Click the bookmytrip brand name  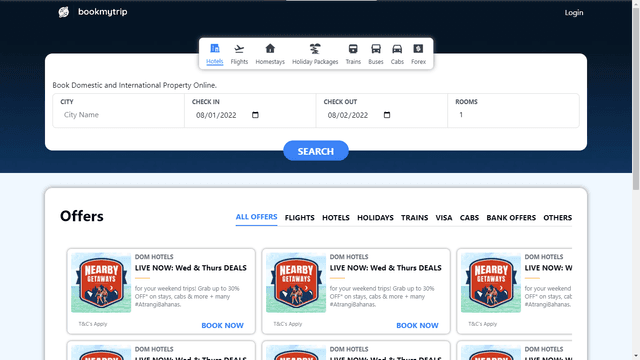[103, 12]
